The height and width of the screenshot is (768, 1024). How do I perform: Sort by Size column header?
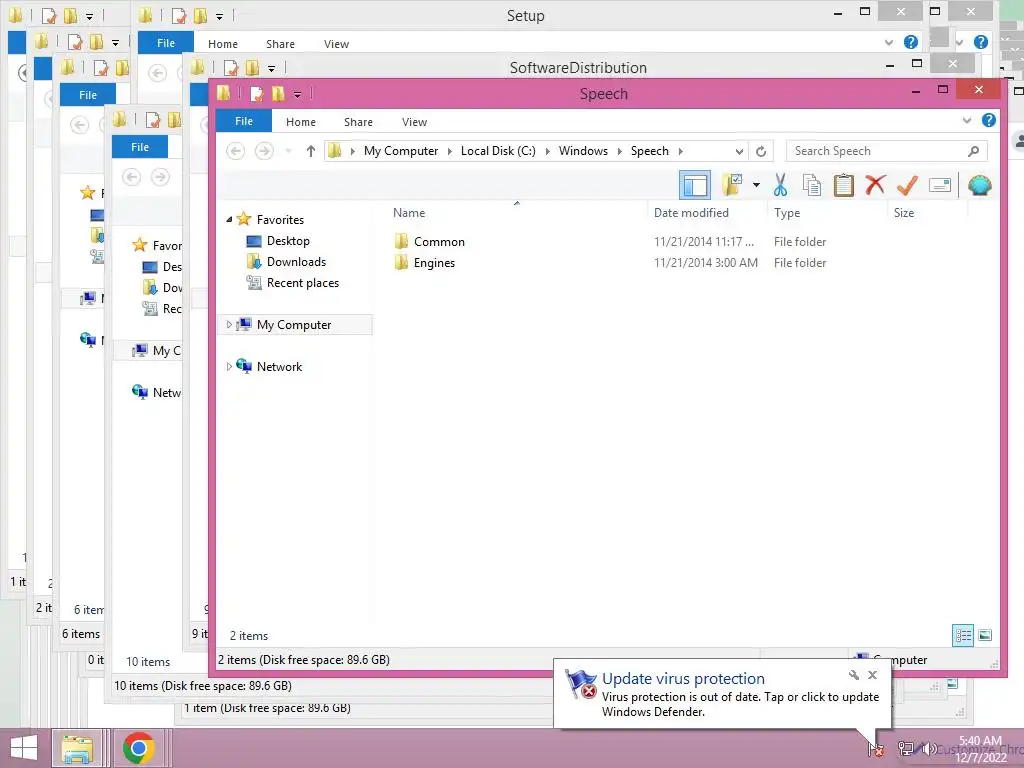pyautogui.click(x=904, y=213)
